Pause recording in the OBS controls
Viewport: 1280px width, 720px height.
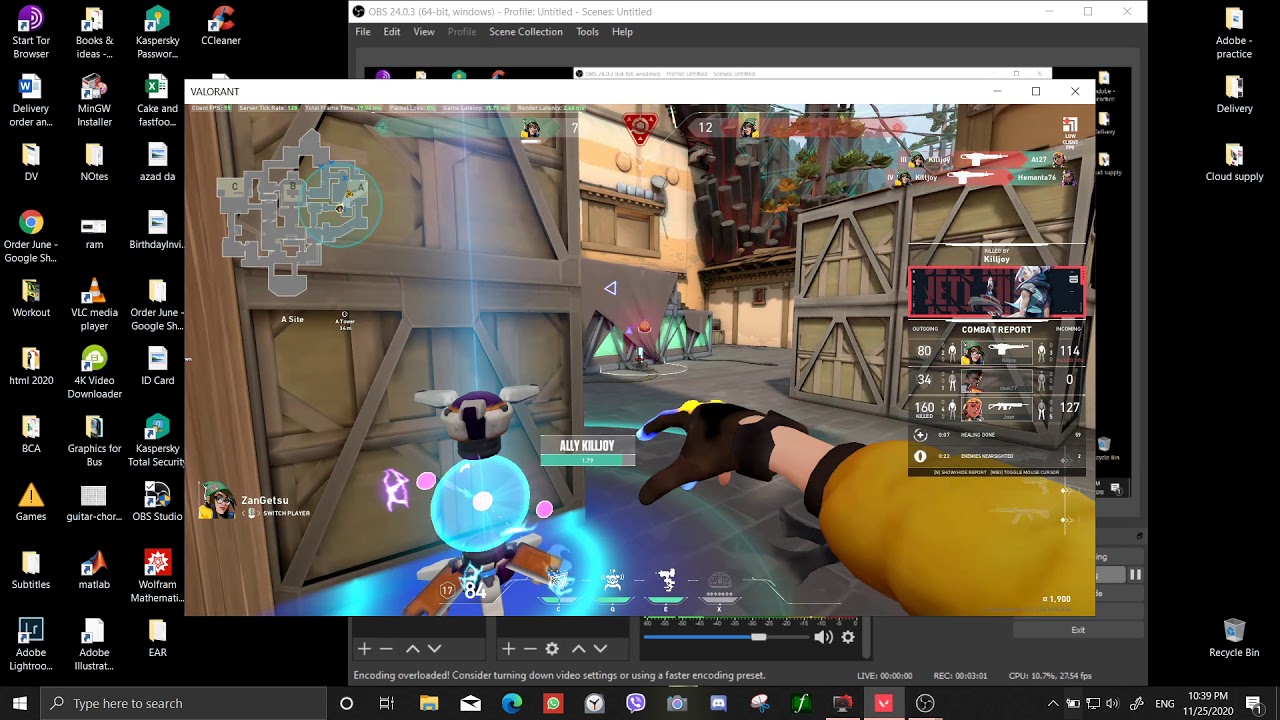[x=1135, y=575]
